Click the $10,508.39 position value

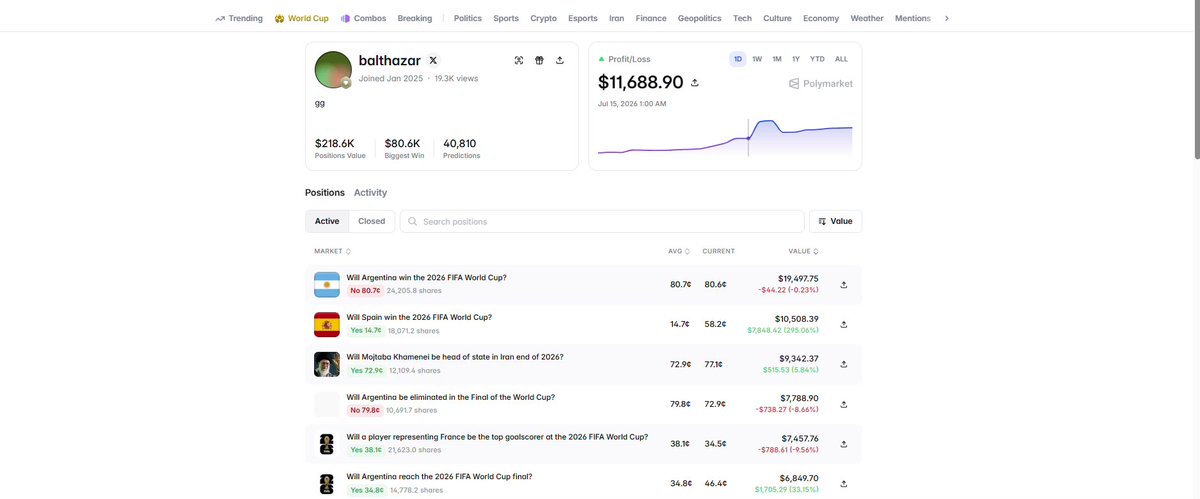point(798,319)
